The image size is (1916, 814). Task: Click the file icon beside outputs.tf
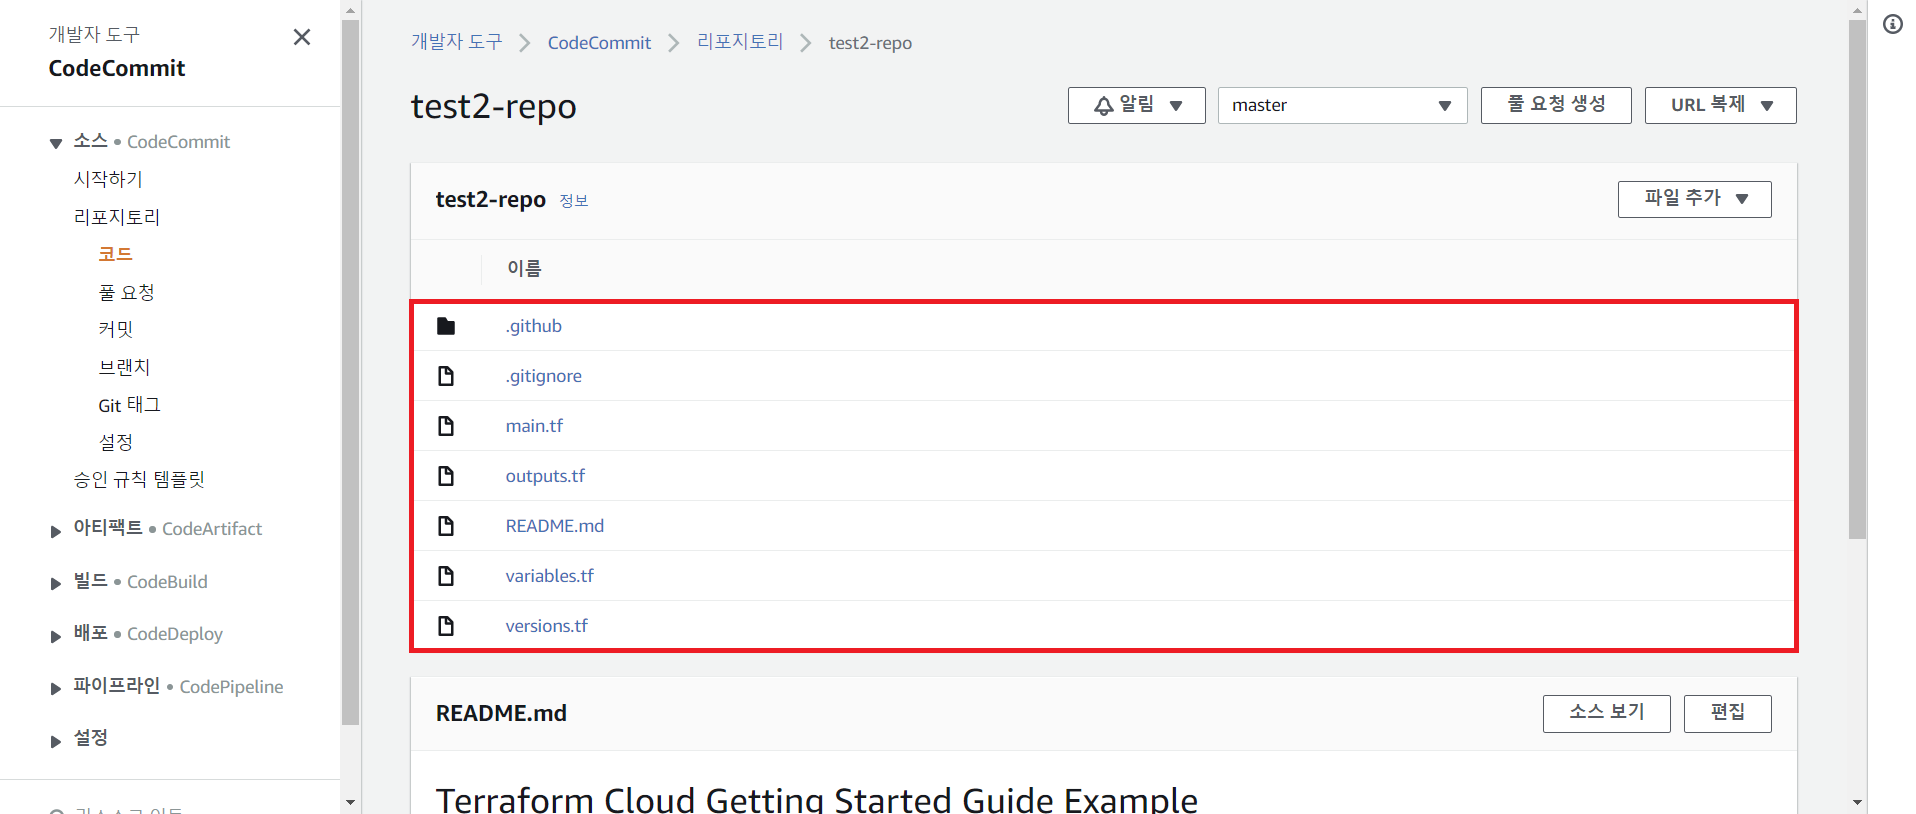pyautogui.click(x=446, y=476)
